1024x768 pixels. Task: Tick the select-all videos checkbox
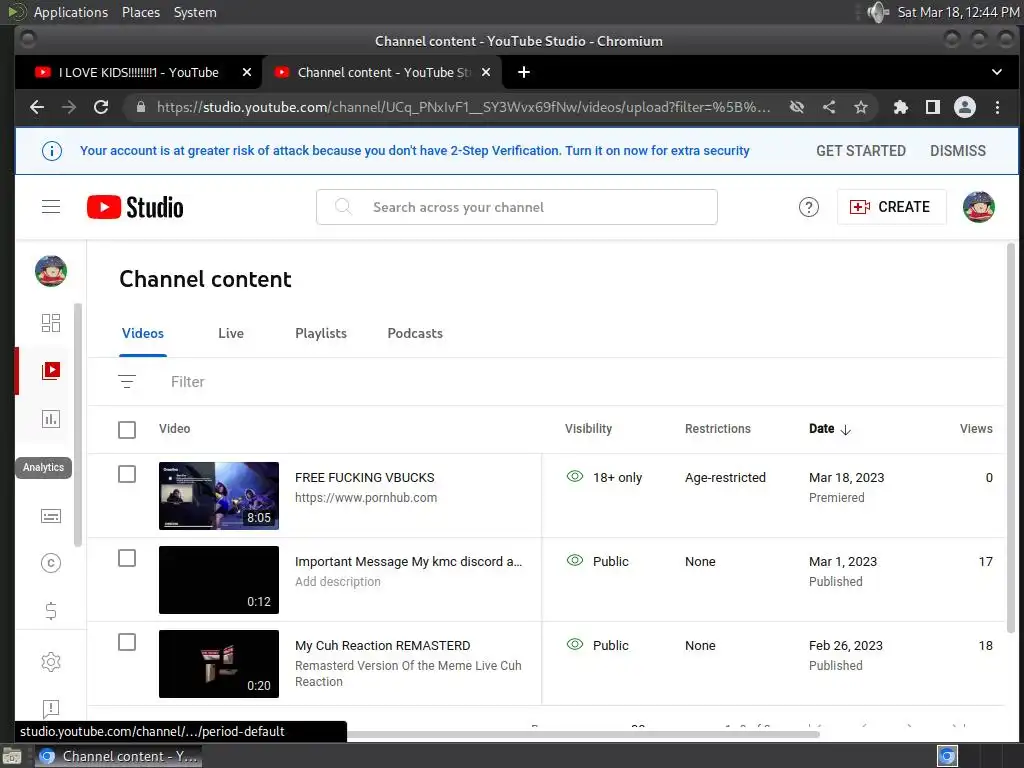pos(127,430)
